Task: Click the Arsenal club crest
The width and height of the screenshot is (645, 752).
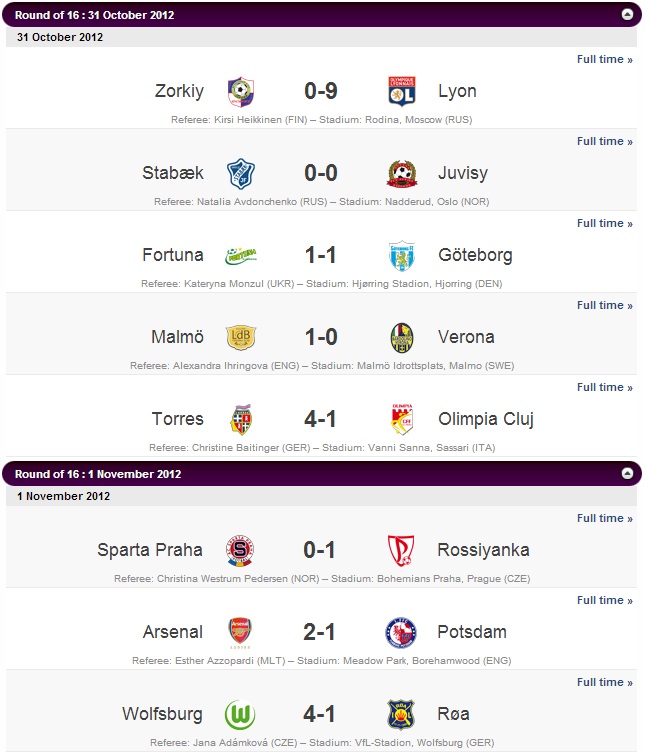Action: click(x=240, y=633)
